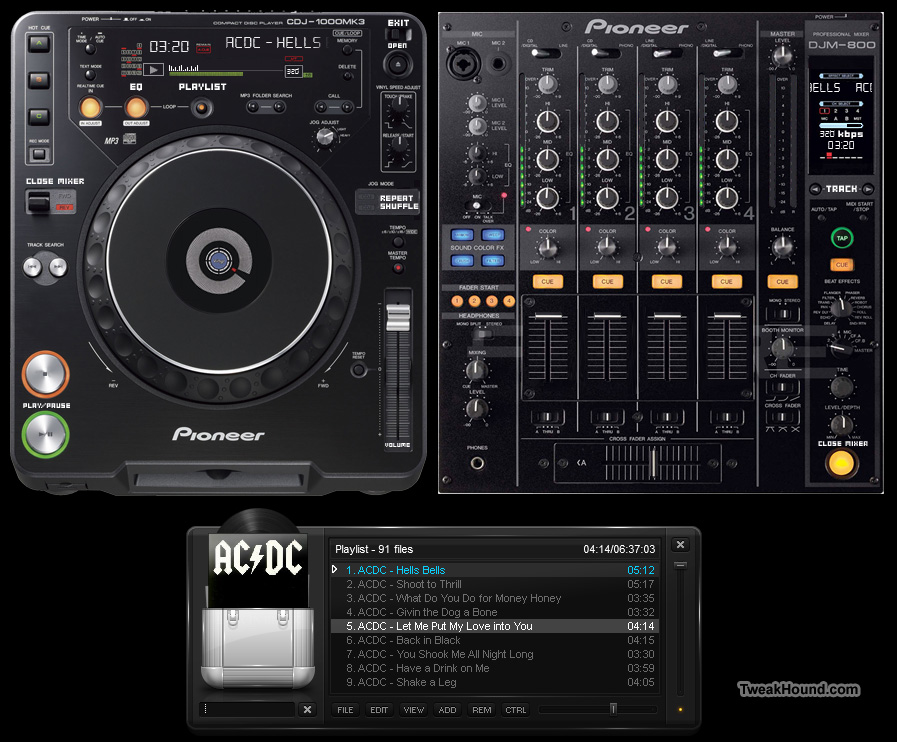Screen dimensions: 897x742
Task: Click the Delete button on the CDJ
Action: pos(347,76)
